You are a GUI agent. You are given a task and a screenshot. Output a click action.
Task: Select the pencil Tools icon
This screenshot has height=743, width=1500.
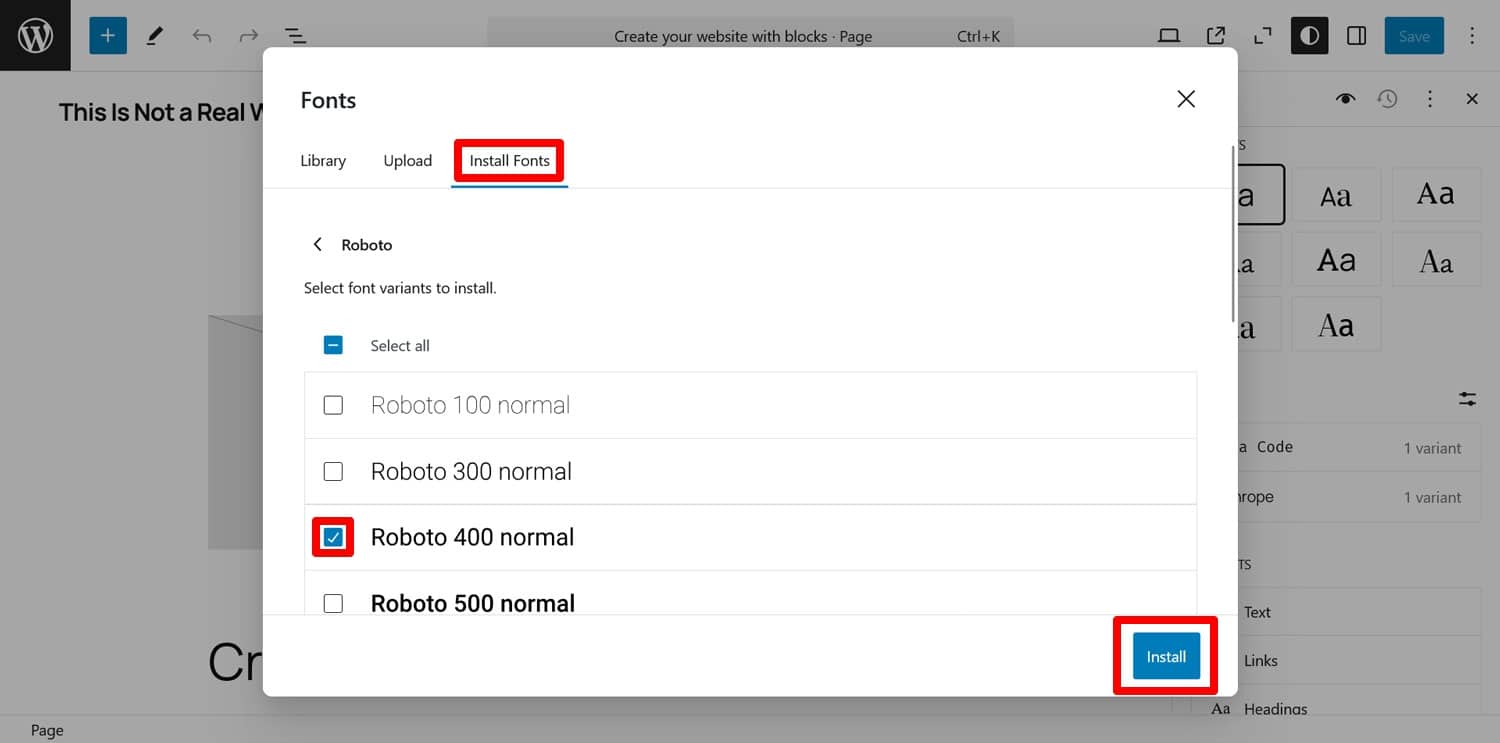[155, 36]
